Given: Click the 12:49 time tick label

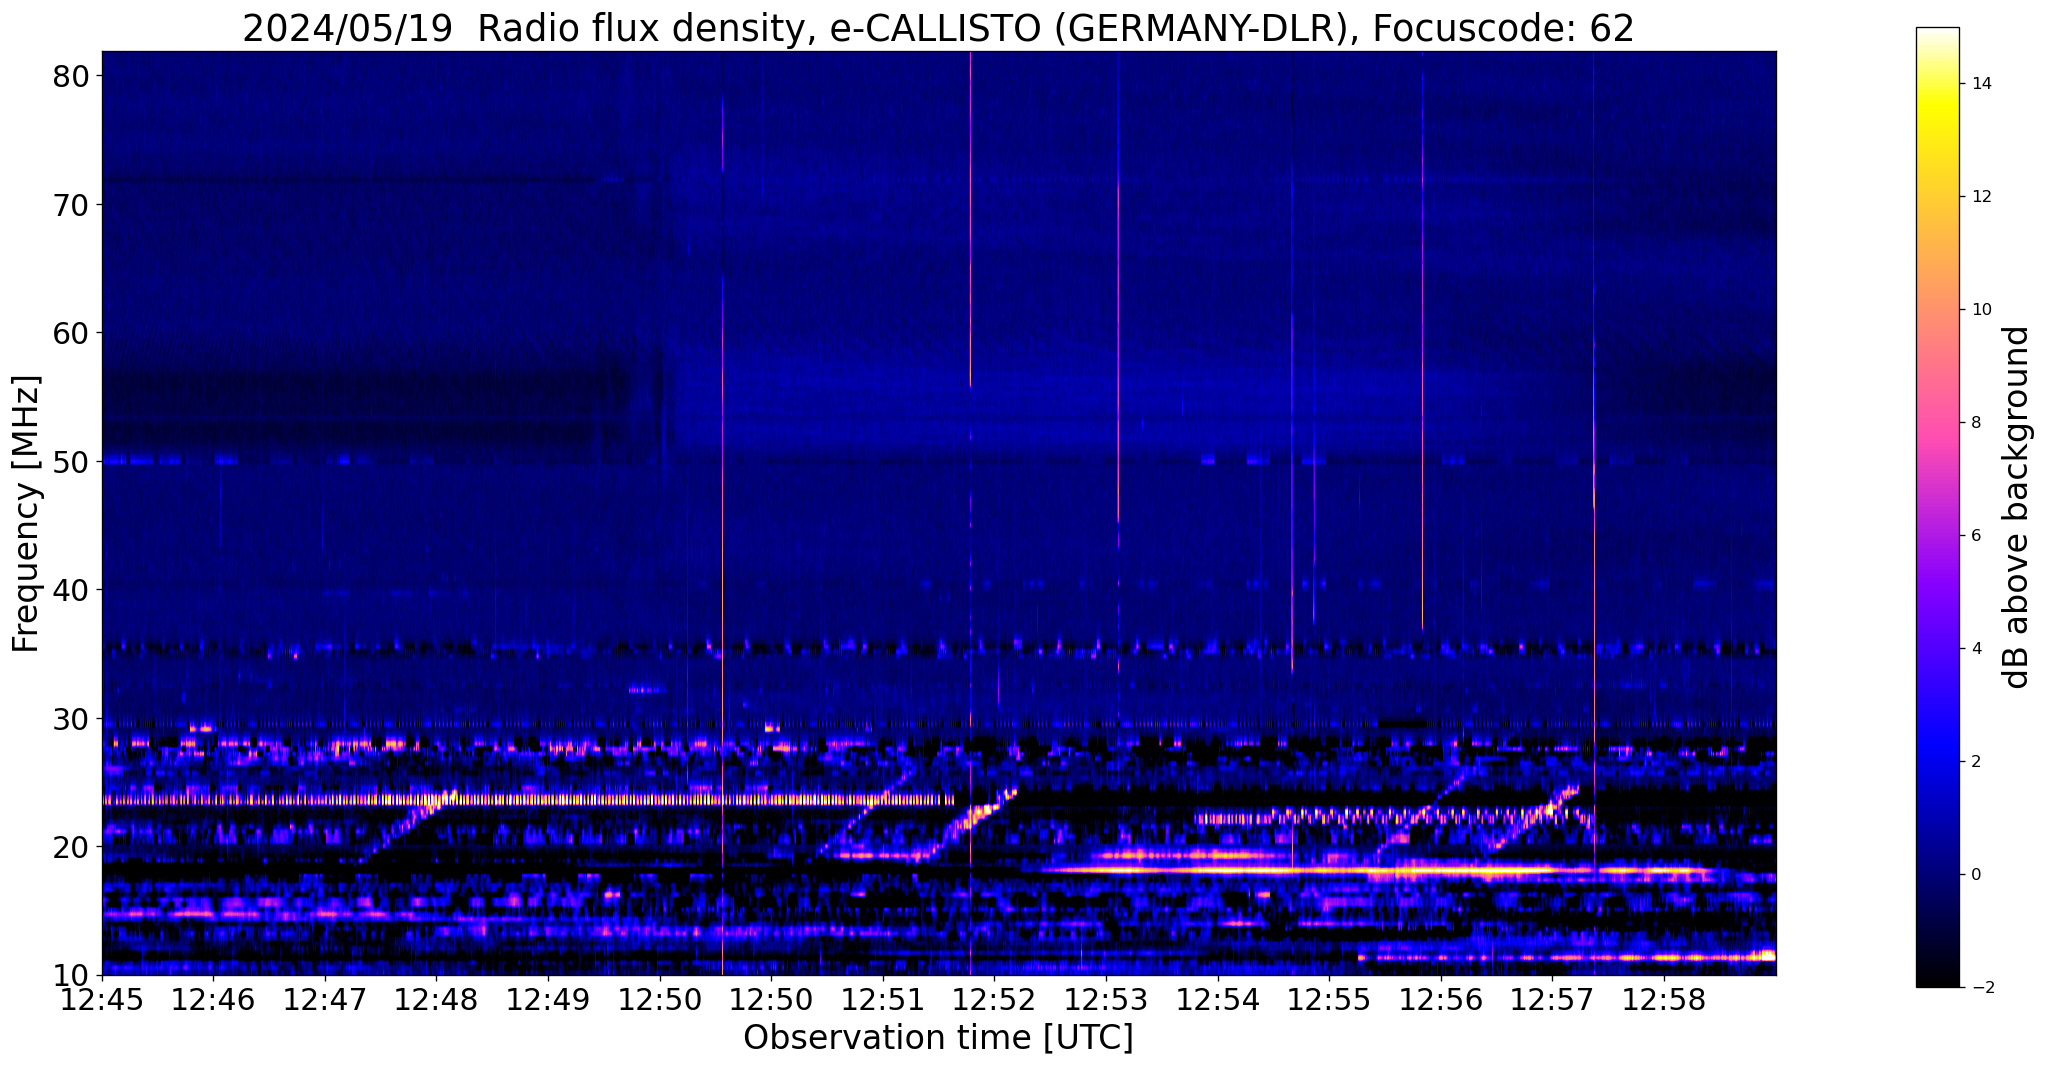Looking at the screenshot, I should point(548,1000).
